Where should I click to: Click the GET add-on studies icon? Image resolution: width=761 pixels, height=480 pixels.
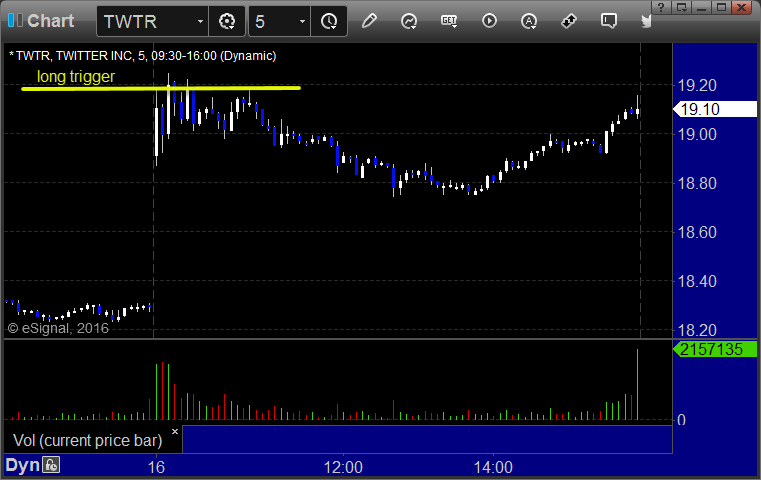pyautogui.click(x=449, y=21)
